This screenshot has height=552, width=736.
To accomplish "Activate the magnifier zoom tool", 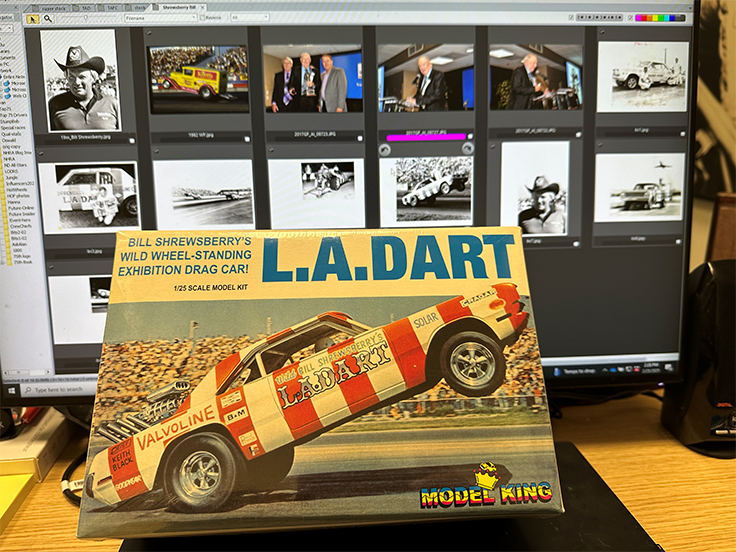I will (48, 18).
